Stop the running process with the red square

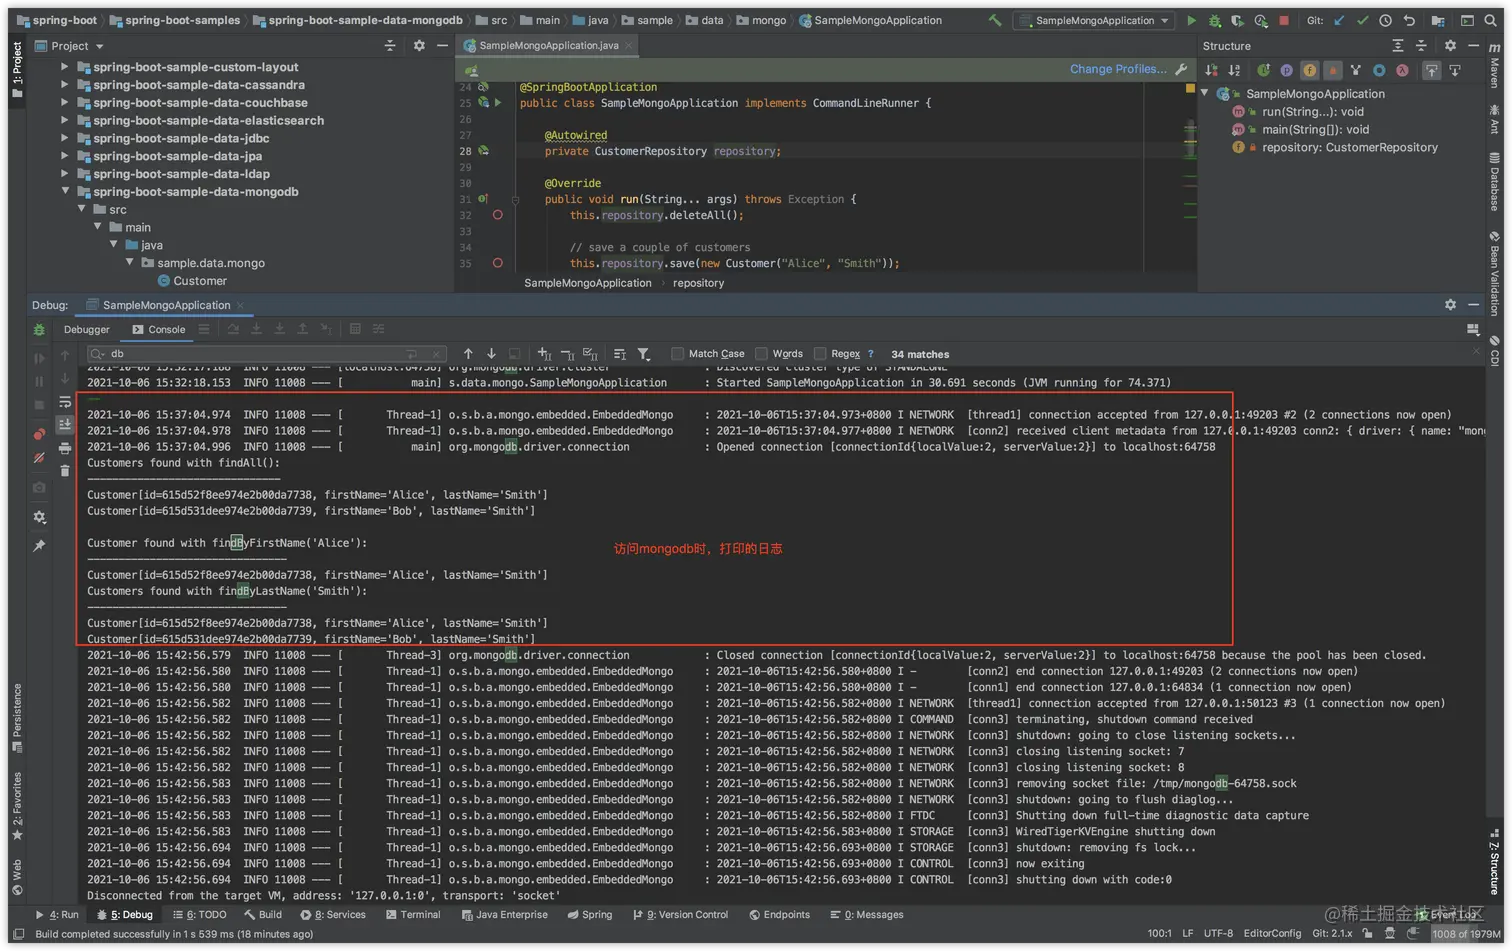click(1284, 20)
